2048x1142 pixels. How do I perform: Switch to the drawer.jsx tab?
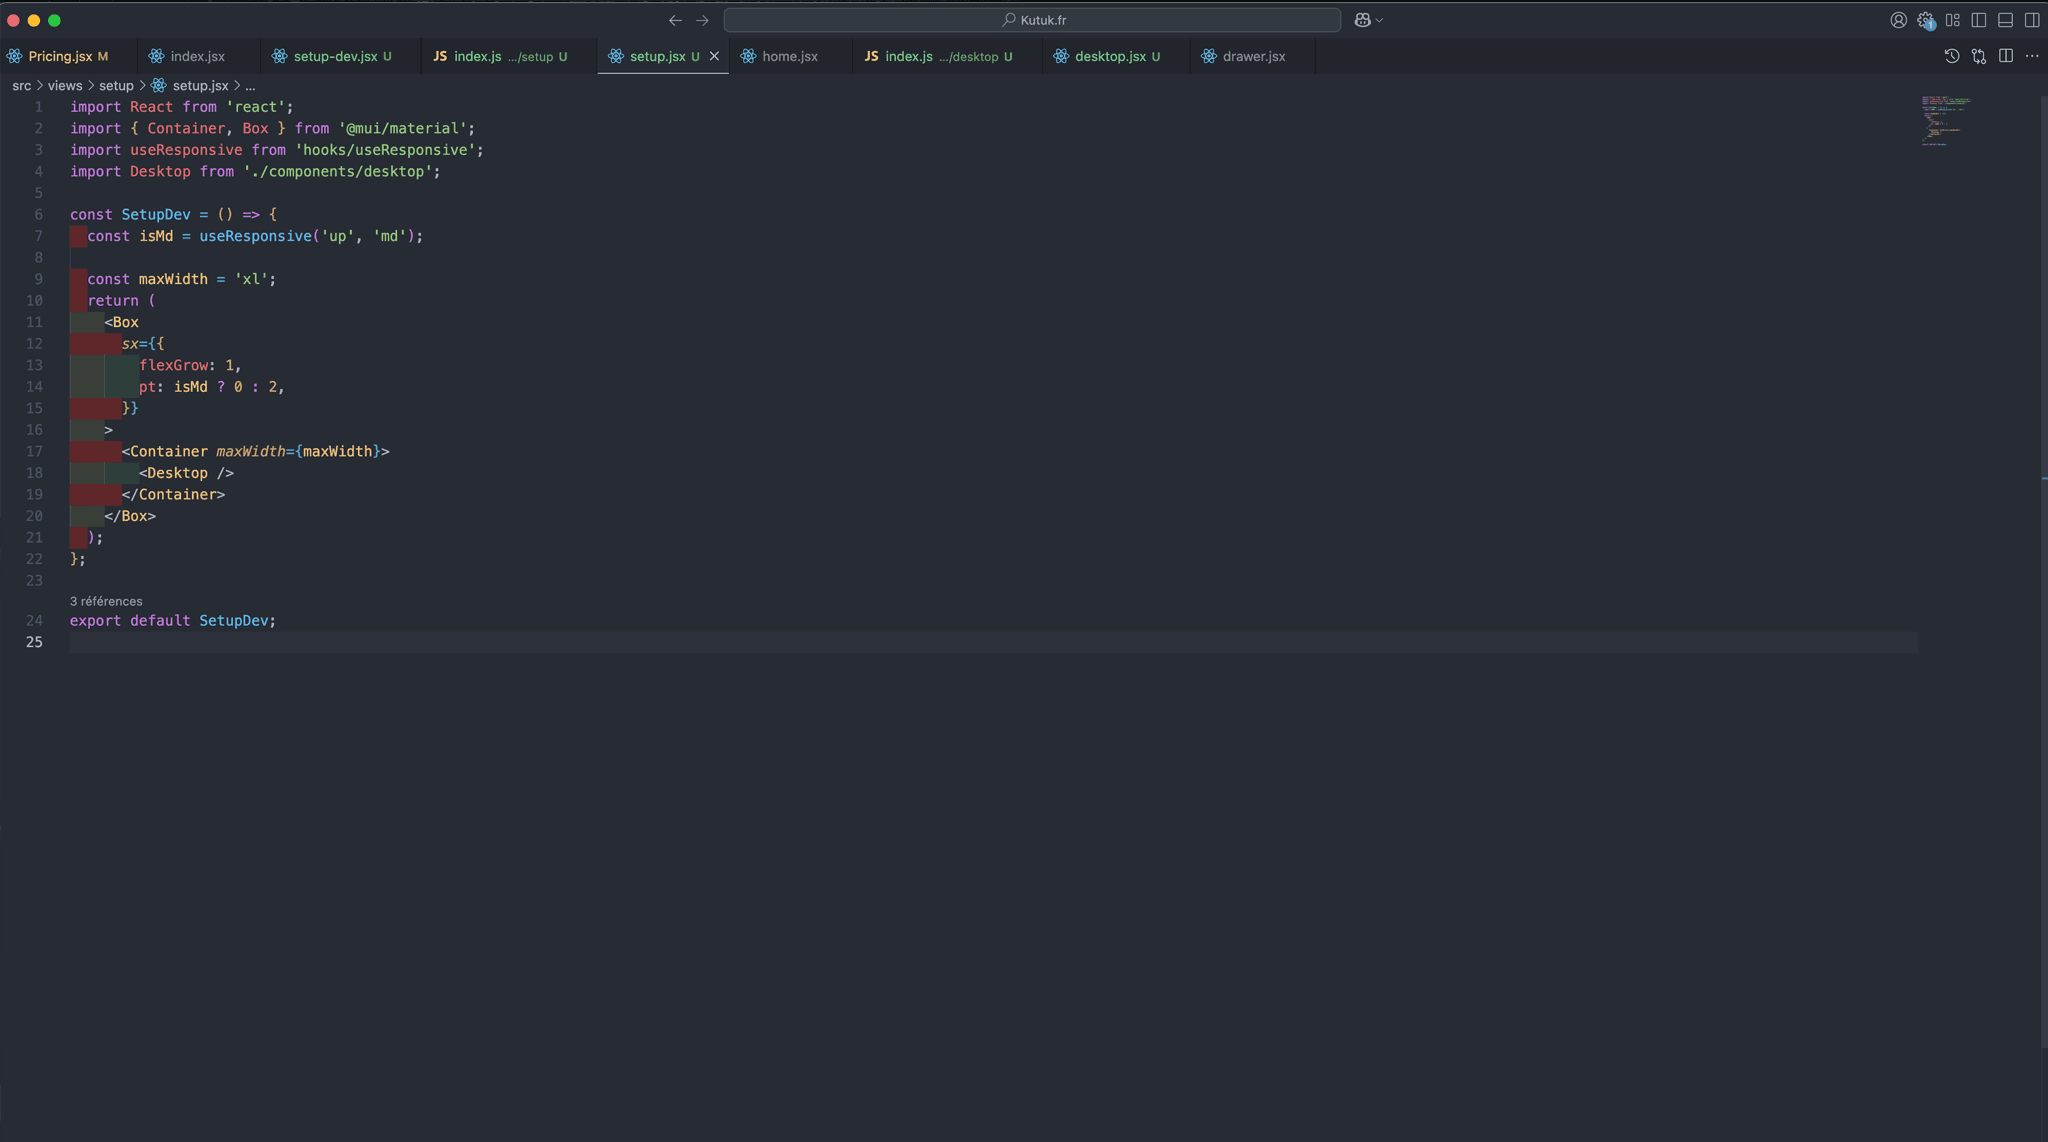[x=1253, y=56]
